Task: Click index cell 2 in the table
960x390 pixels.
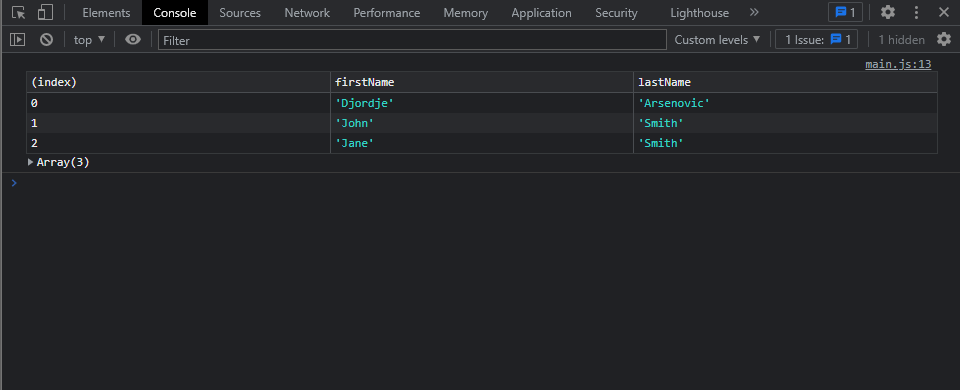Action: (x=178, y=143)
